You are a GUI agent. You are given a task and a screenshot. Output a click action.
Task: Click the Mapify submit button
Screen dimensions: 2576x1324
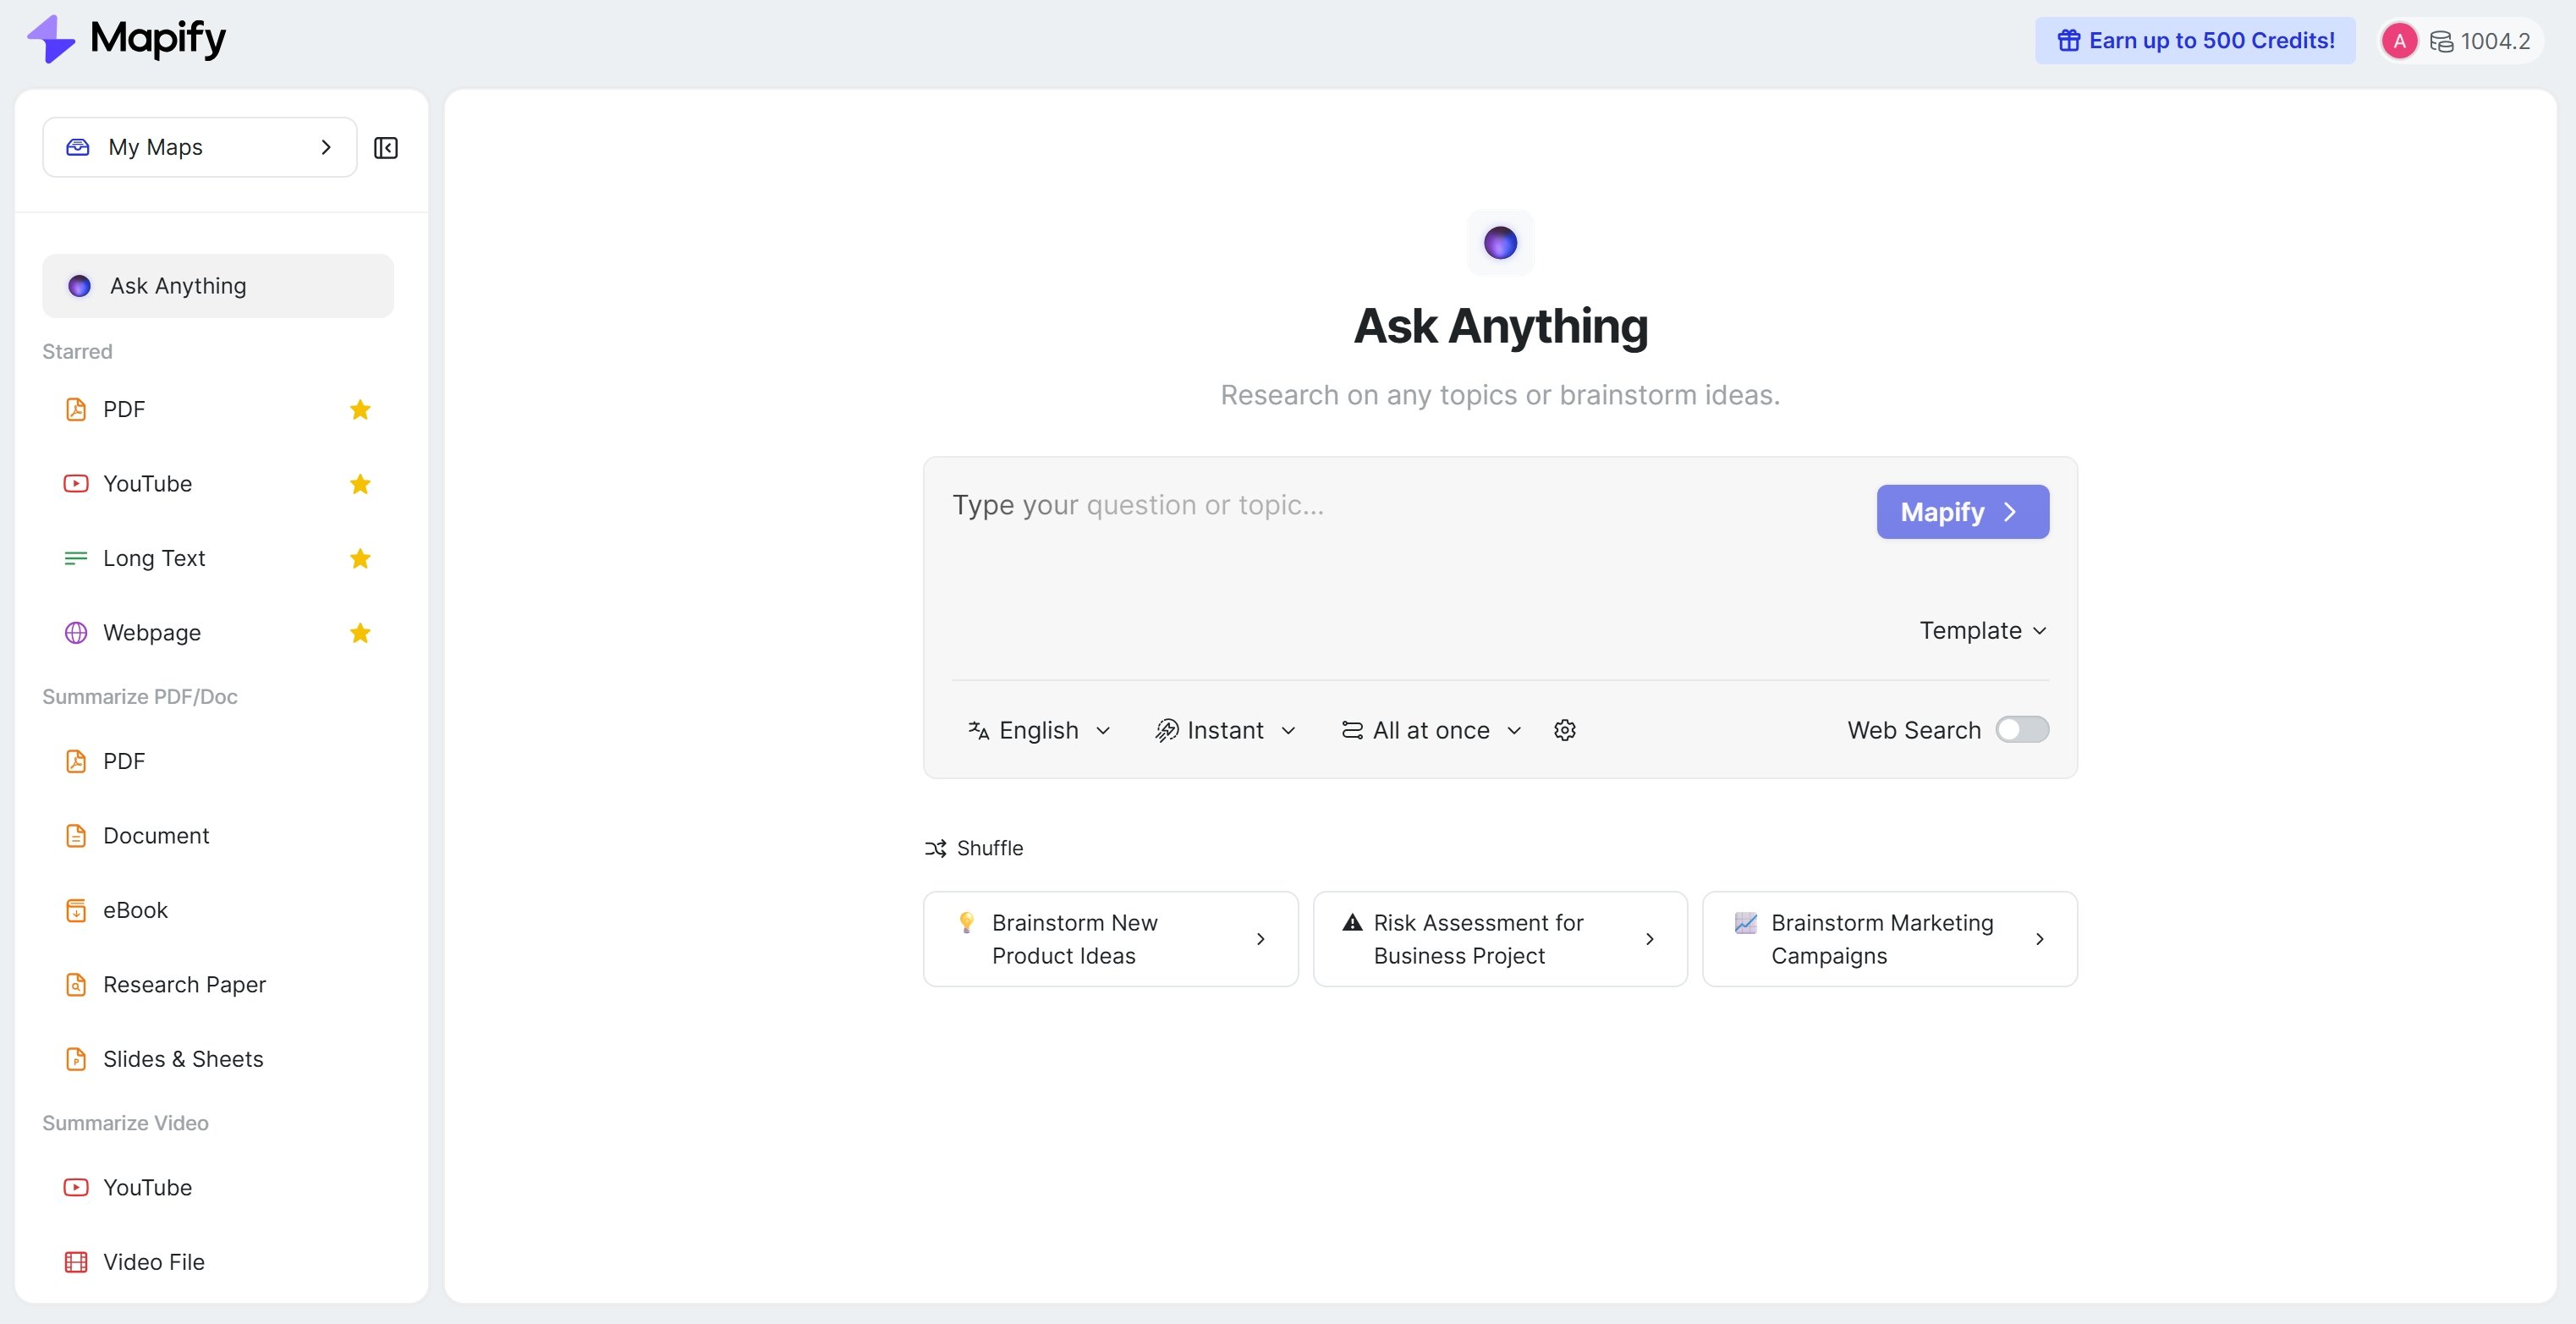pyautogui.click(x=1961, y=512)
